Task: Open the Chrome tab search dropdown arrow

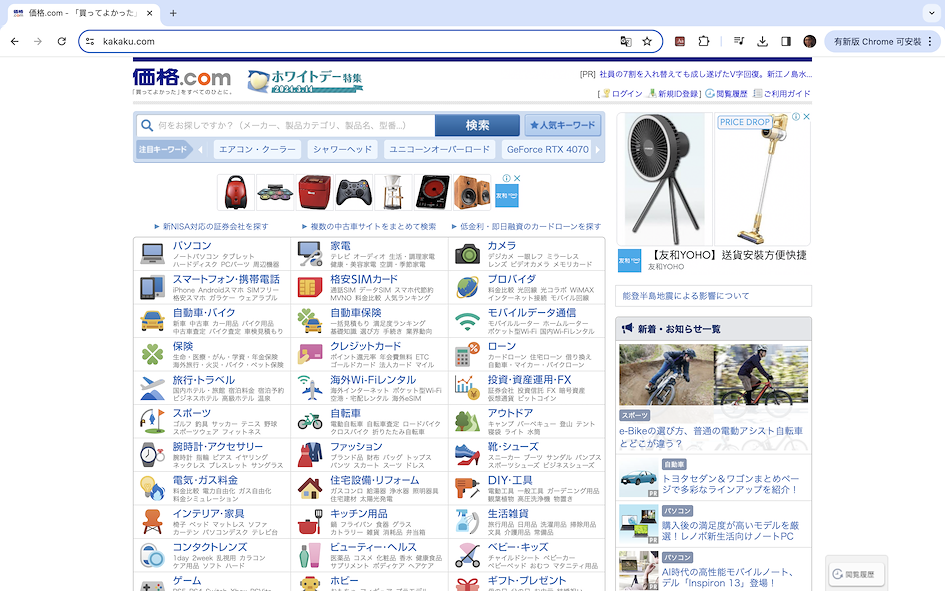Action: (931, 13)
